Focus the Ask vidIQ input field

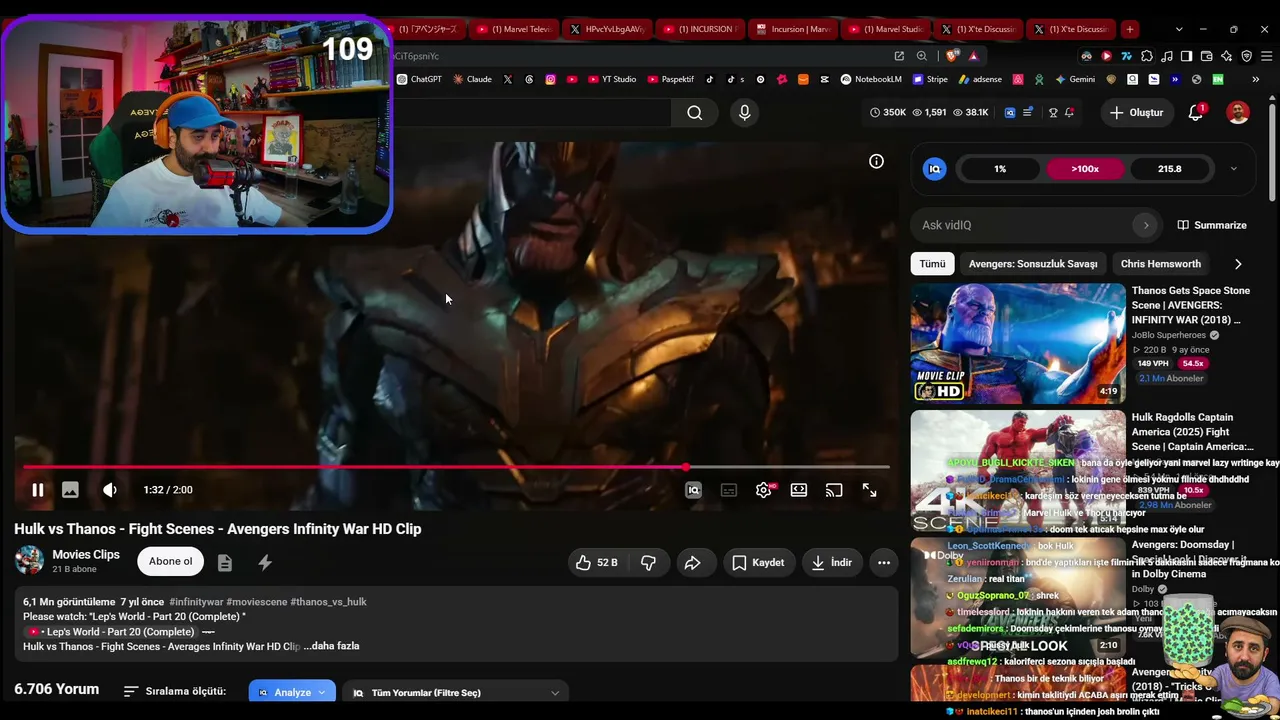(1022, 225)
